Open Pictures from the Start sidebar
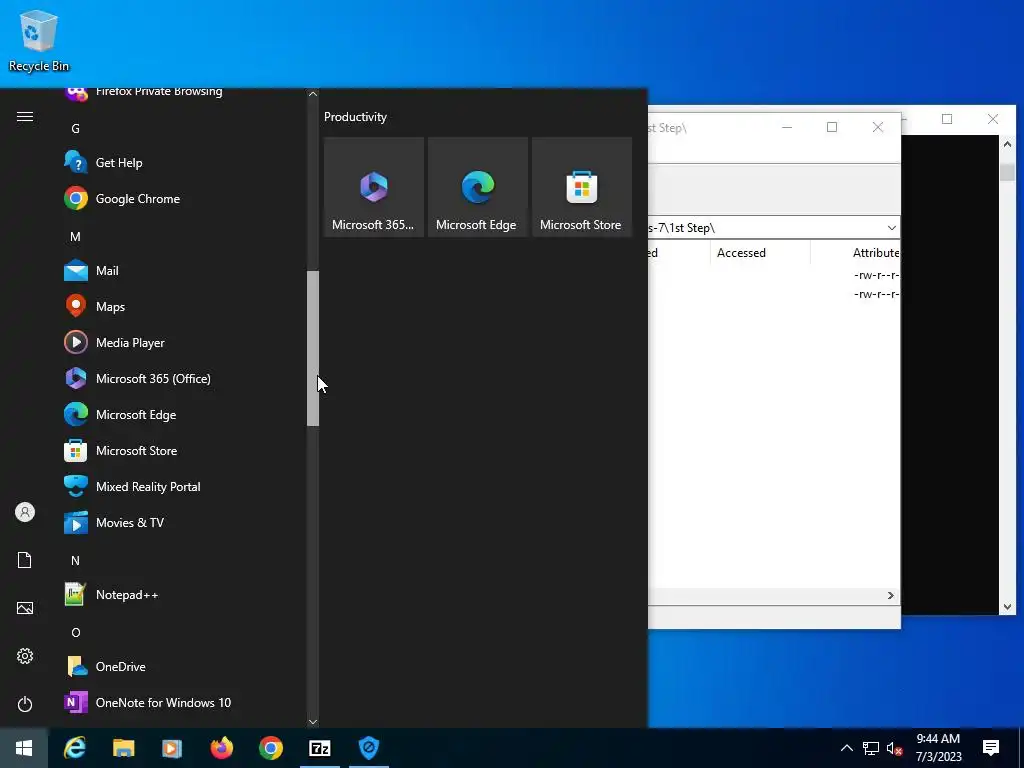Screen dimensions: 1024x768 point(25,608)
